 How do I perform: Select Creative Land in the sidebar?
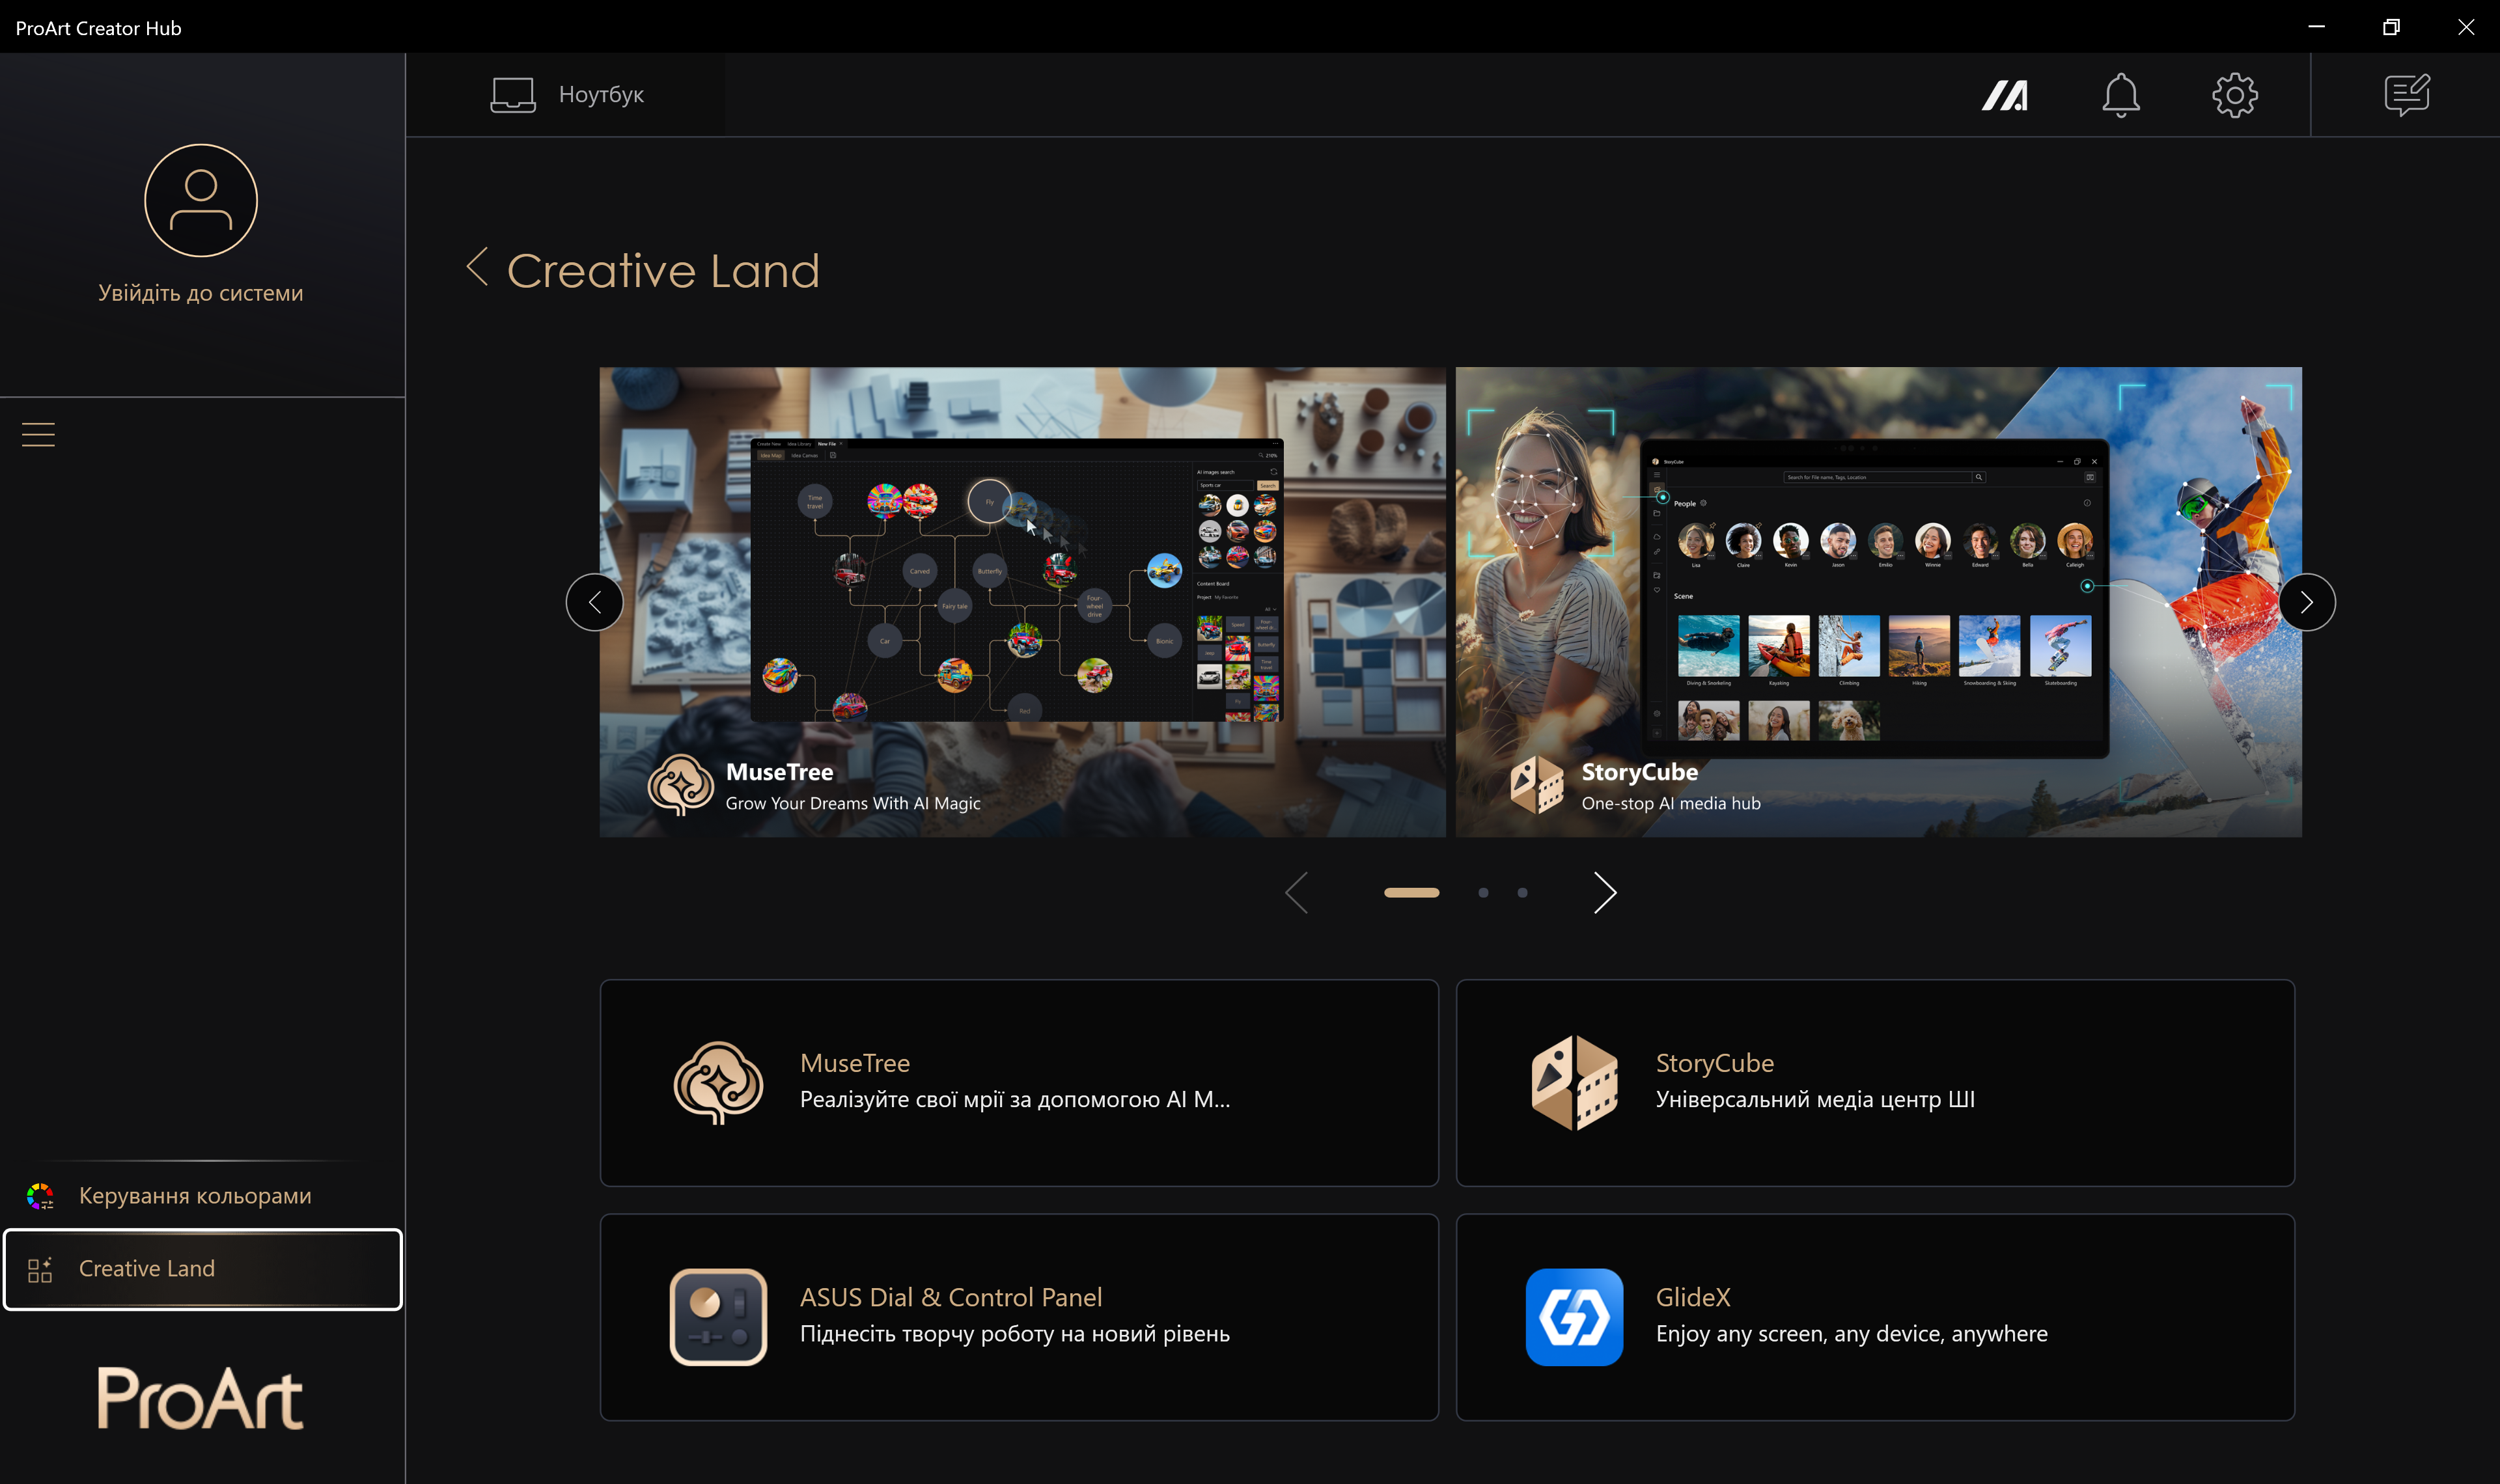147,1268
